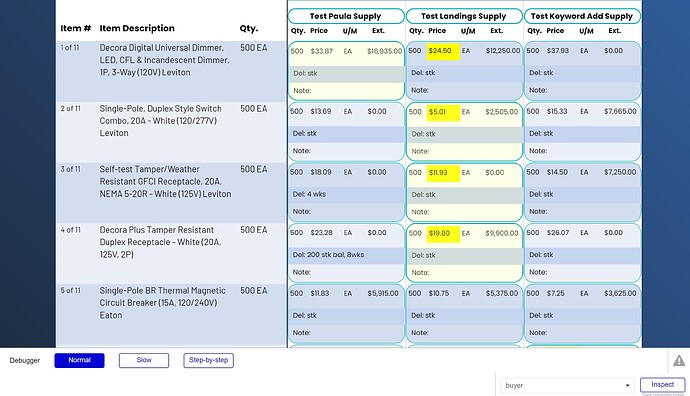690x396 pixels.
Task: Click price $14.50 in Keyword Add Supply
Action: coord(557,172)
